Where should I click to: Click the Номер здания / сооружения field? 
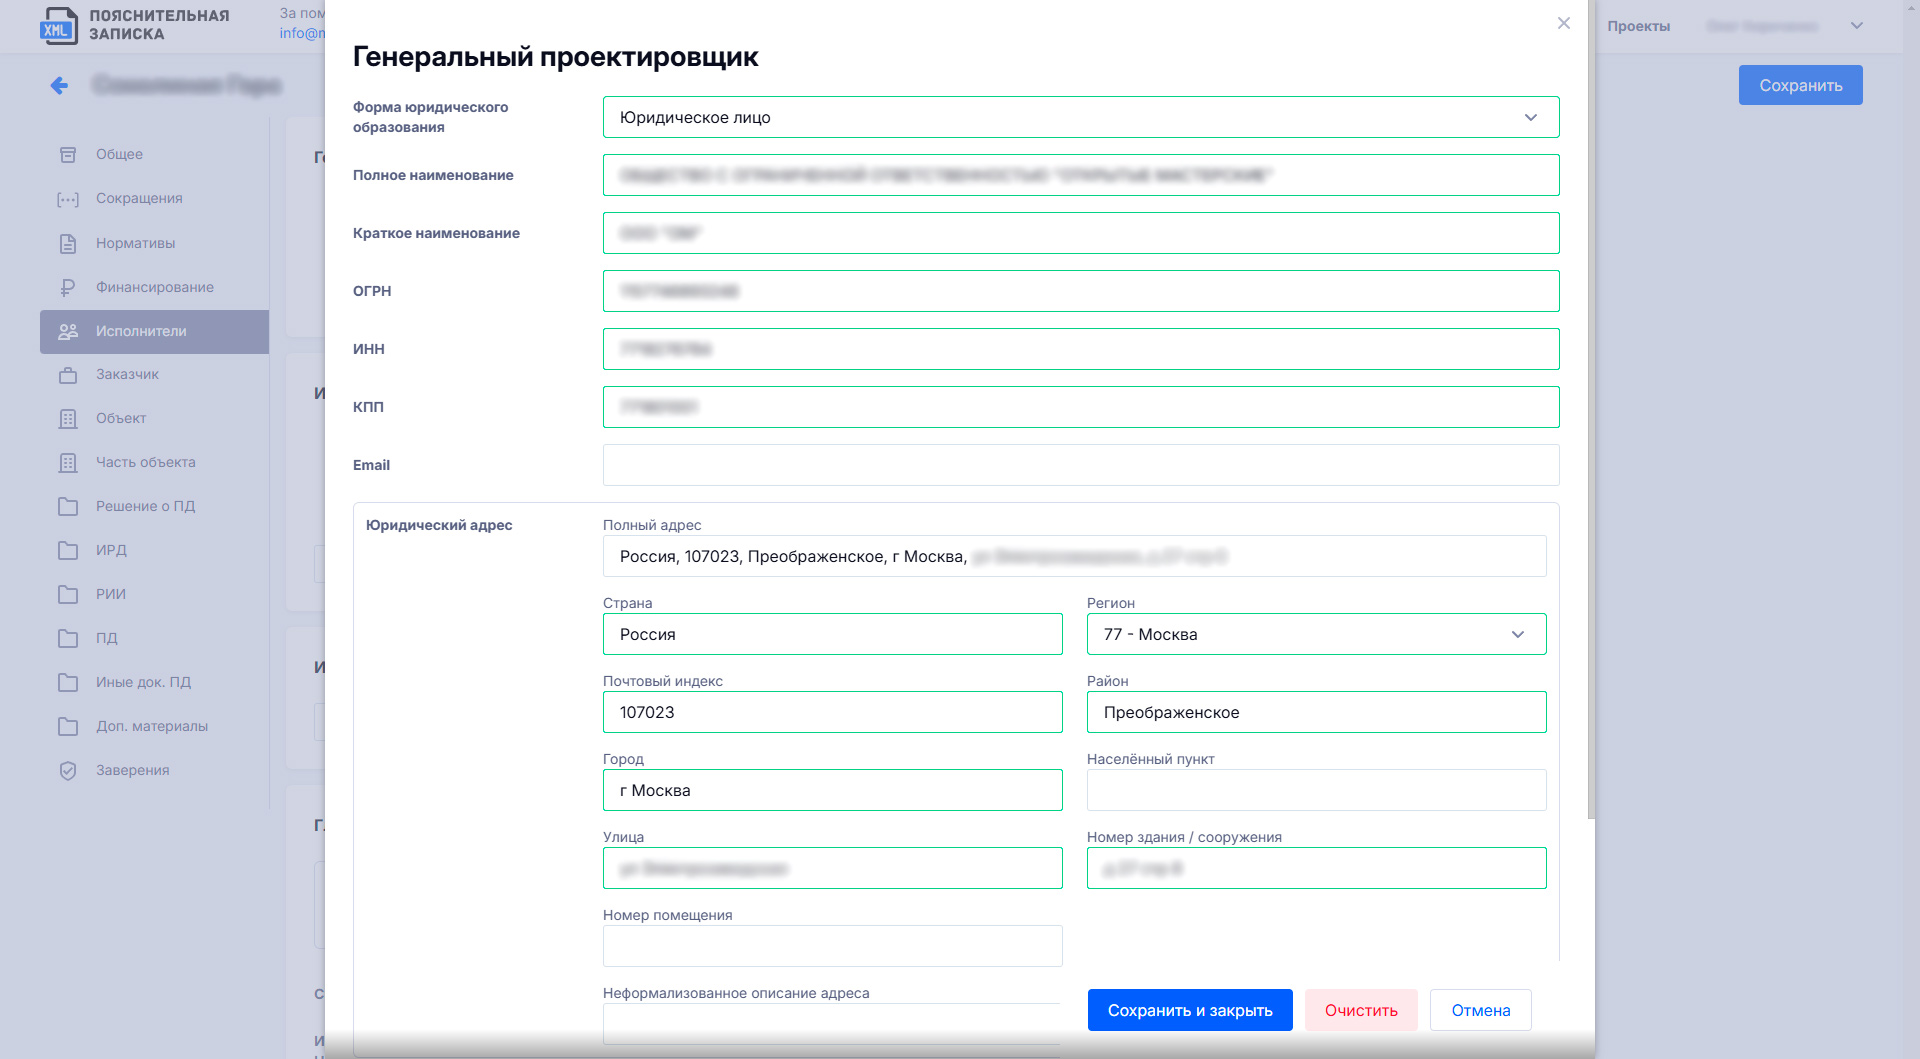pyautogui.click(x=1317, y=868)
